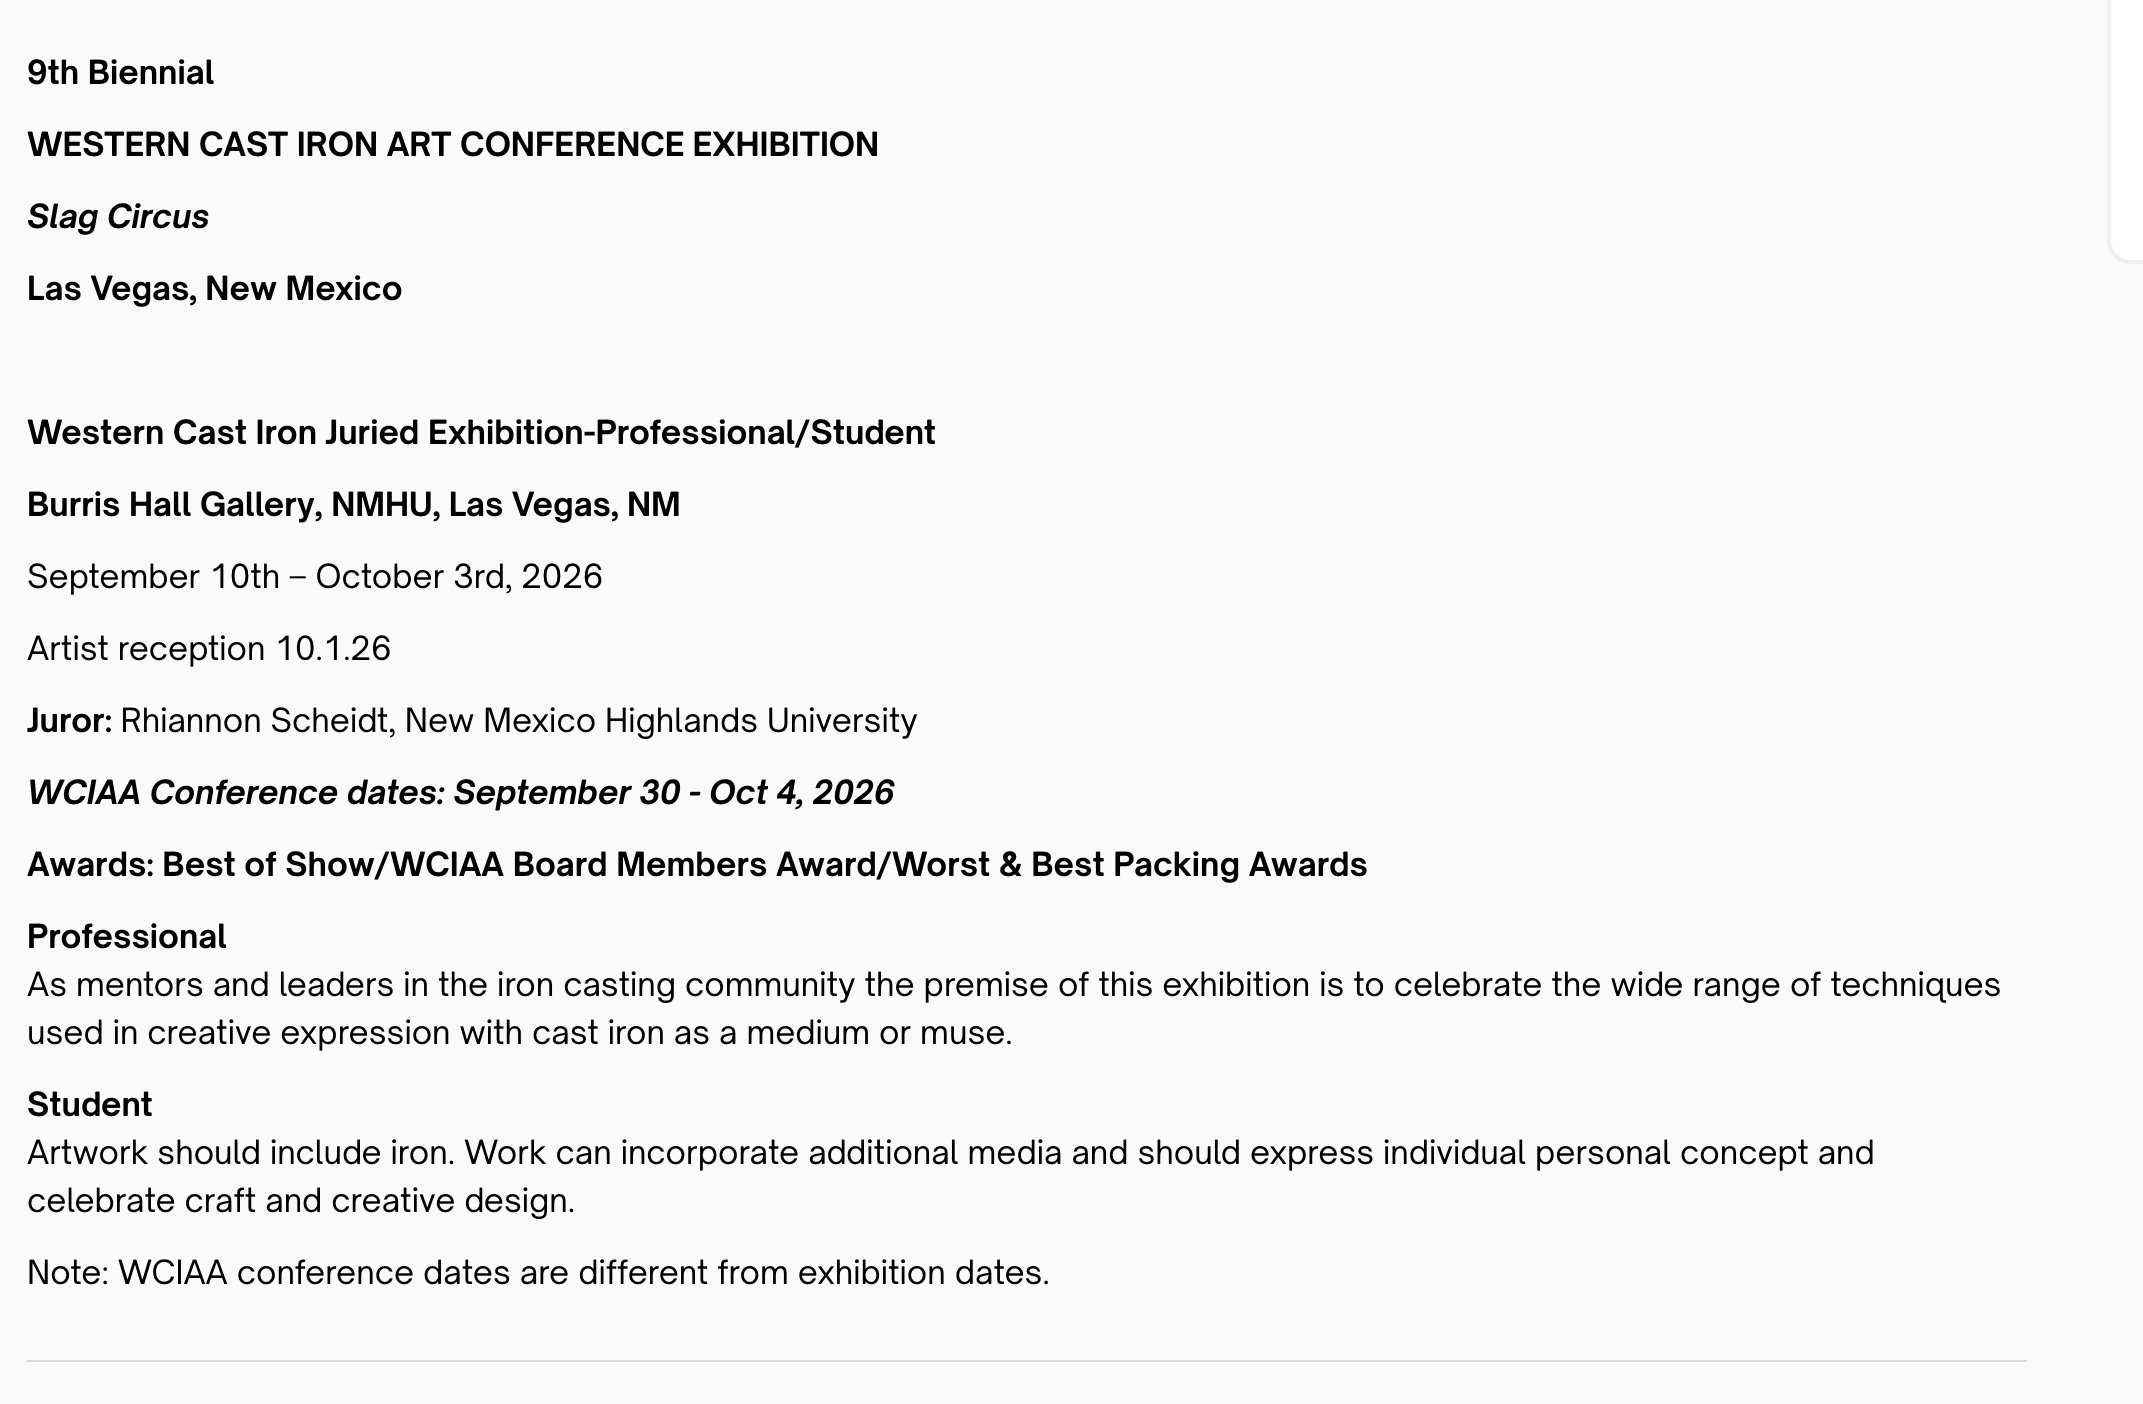Click the paragraph beginning 'Artwork should include iron'
Viewport: 2143px width, 1404px height.
950,1177
